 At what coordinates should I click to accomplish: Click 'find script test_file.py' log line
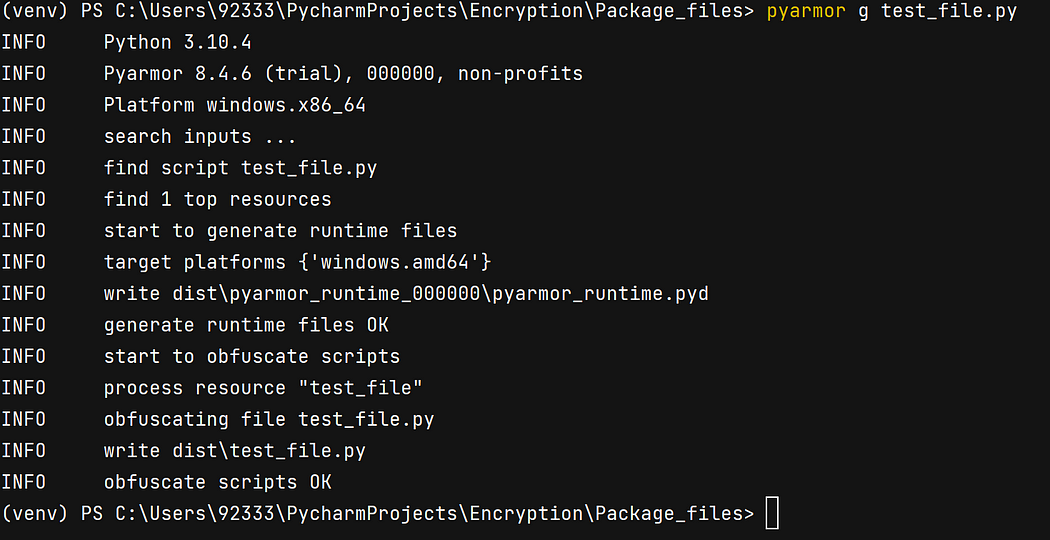click(240, 168)
